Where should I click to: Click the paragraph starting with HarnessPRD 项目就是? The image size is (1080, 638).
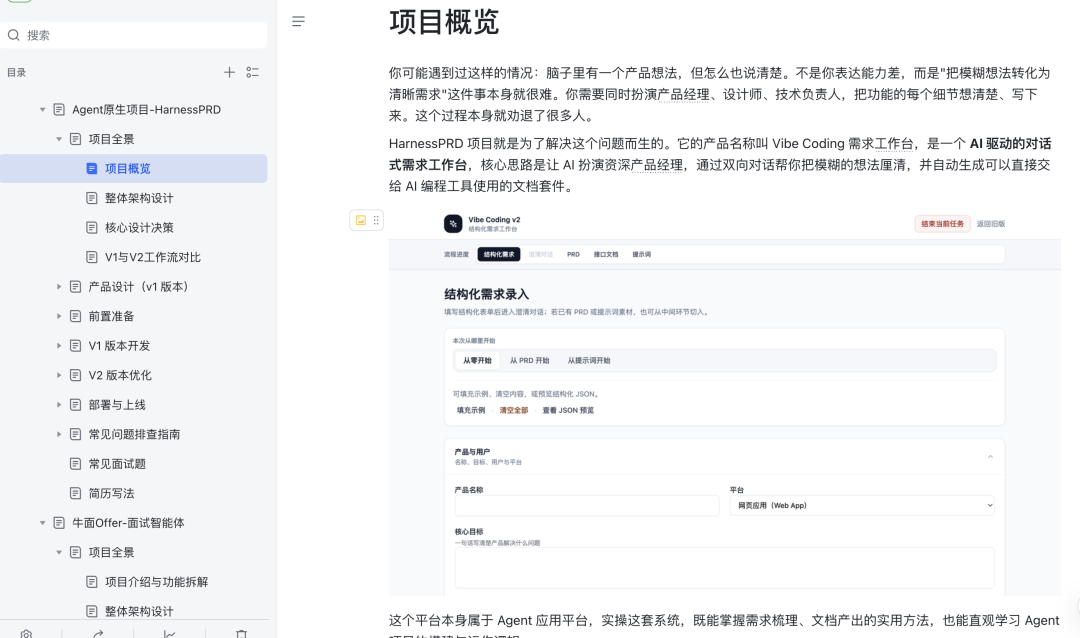click(x=720, y=165)
